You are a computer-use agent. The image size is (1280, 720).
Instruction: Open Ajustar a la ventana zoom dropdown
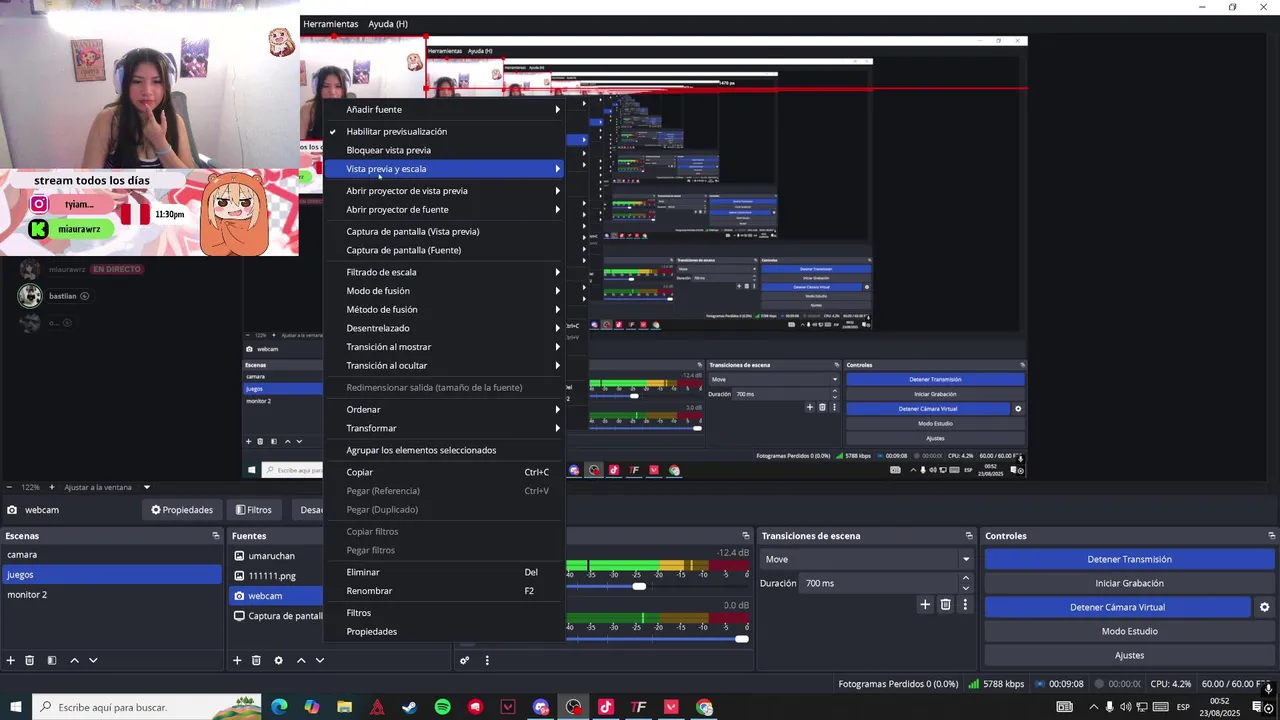[107, 487]
